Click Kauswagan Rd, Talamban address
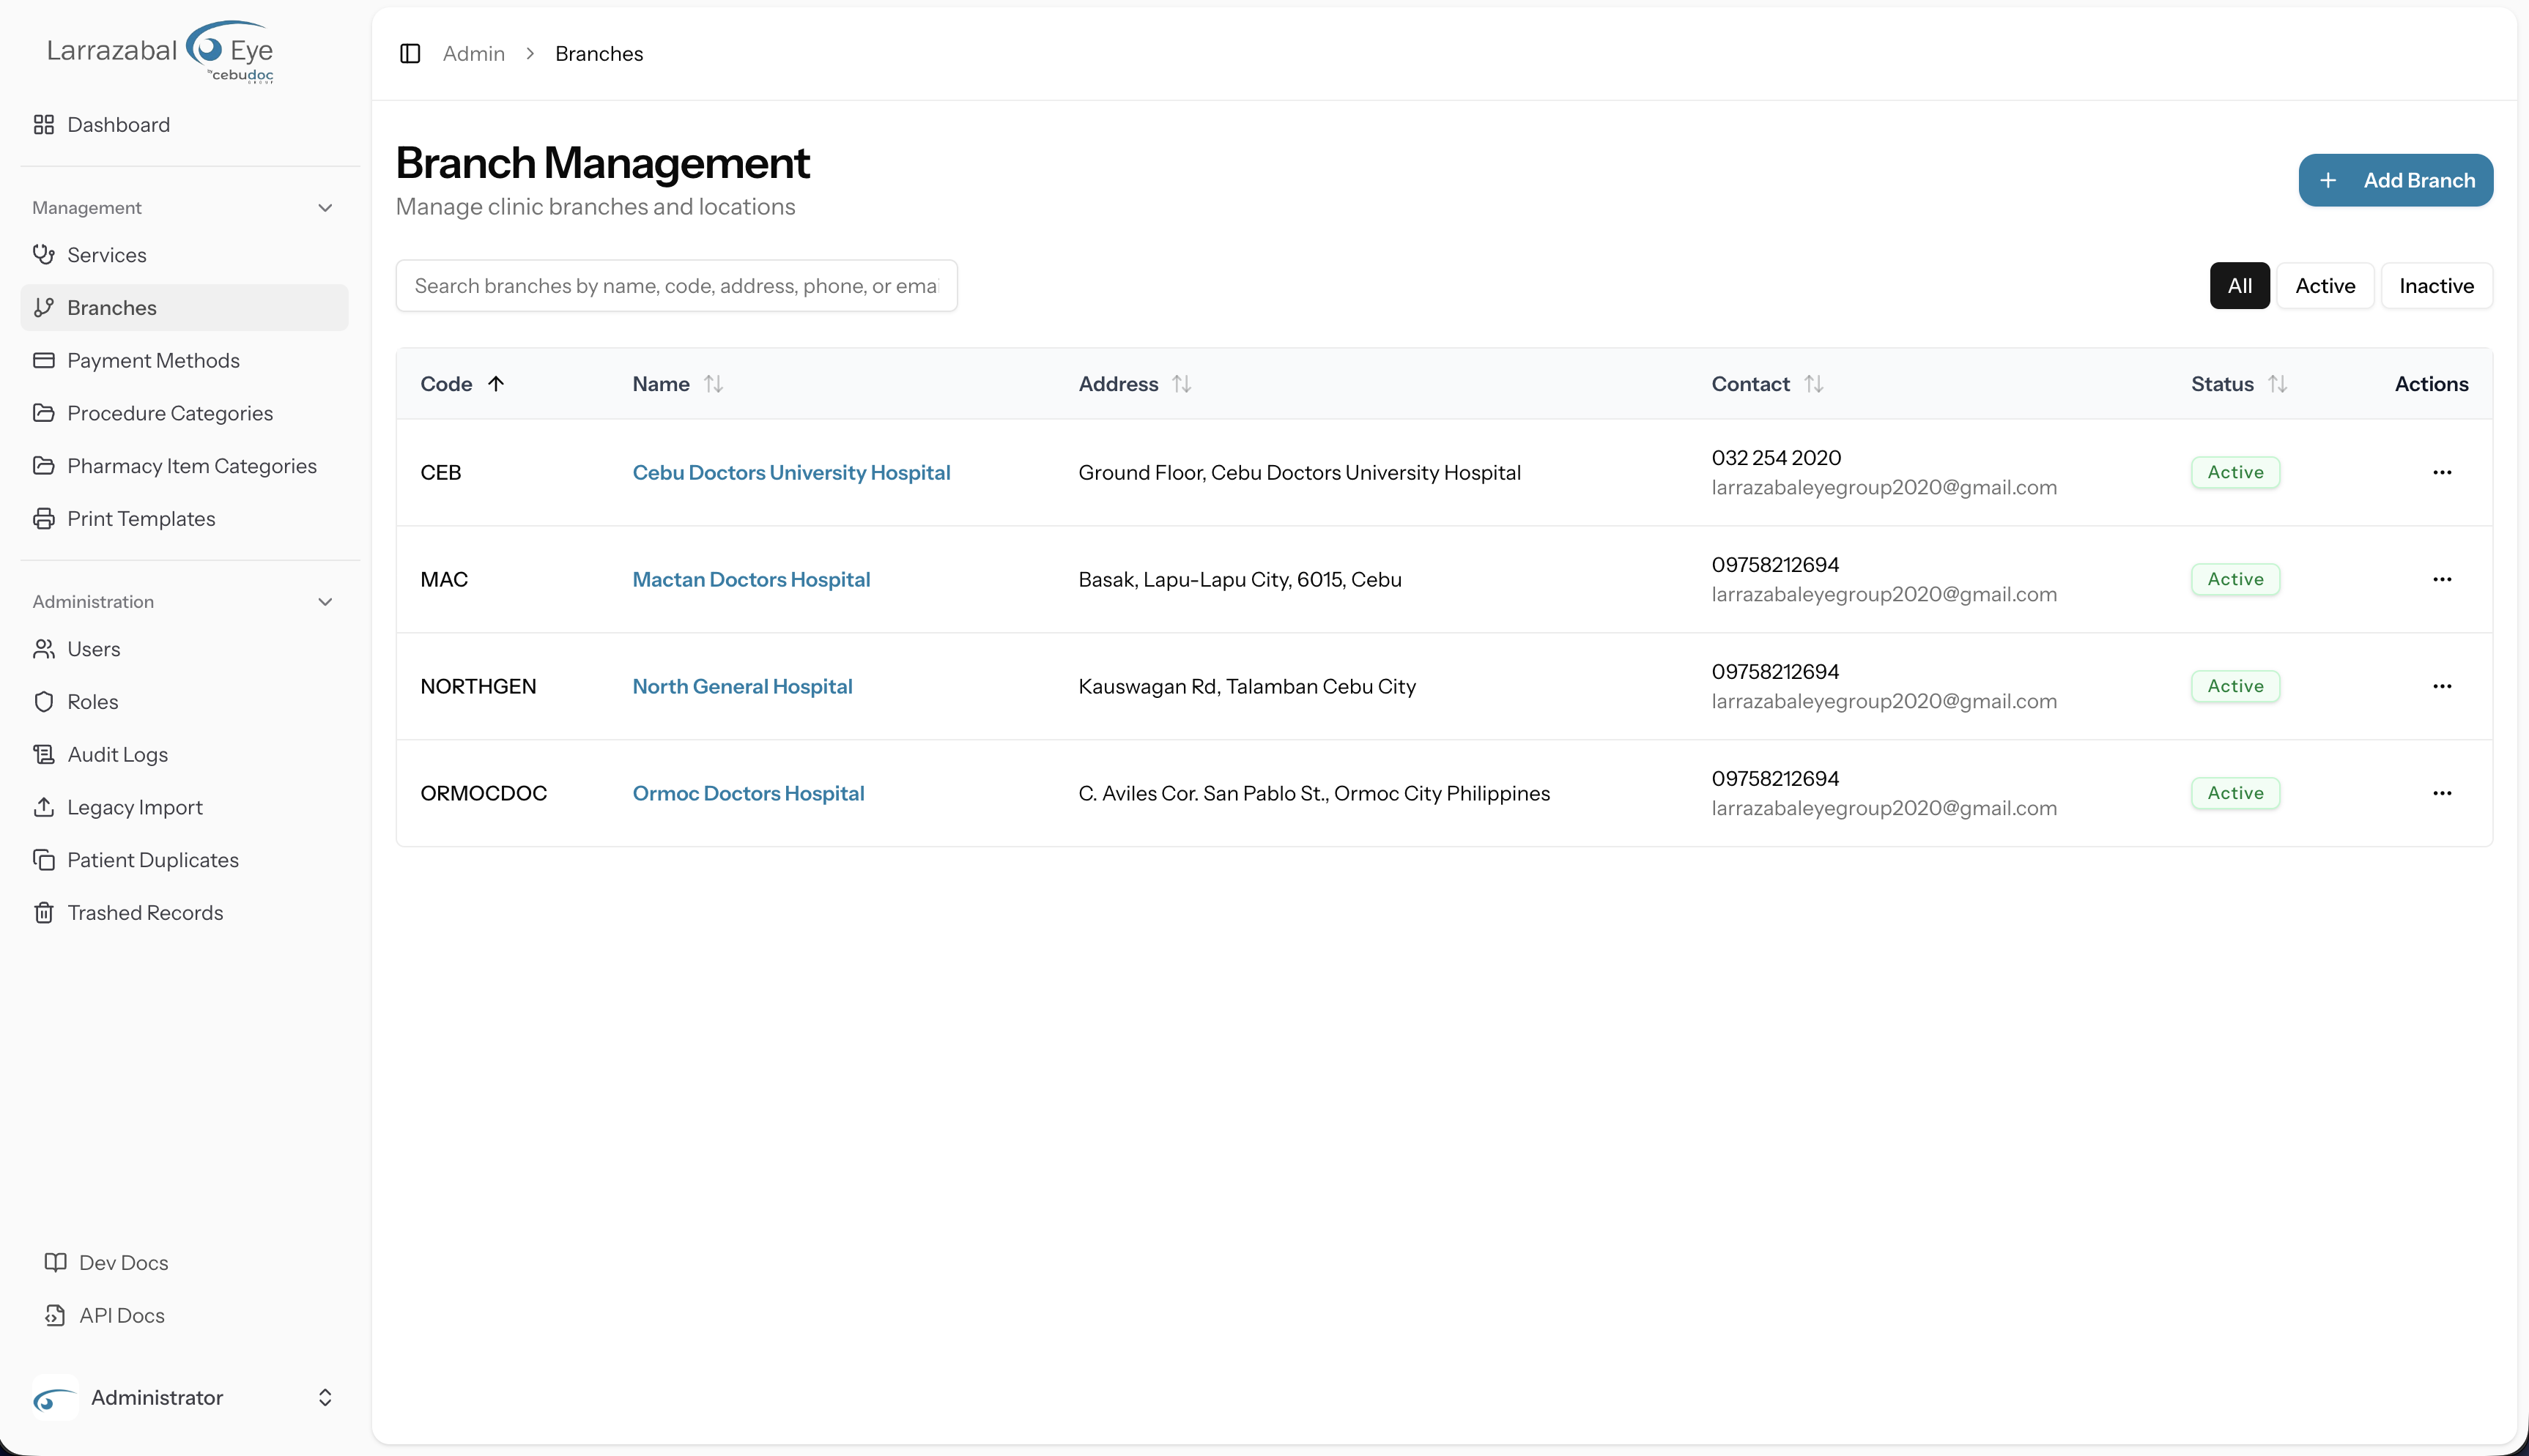 [x=1247, y=686]
